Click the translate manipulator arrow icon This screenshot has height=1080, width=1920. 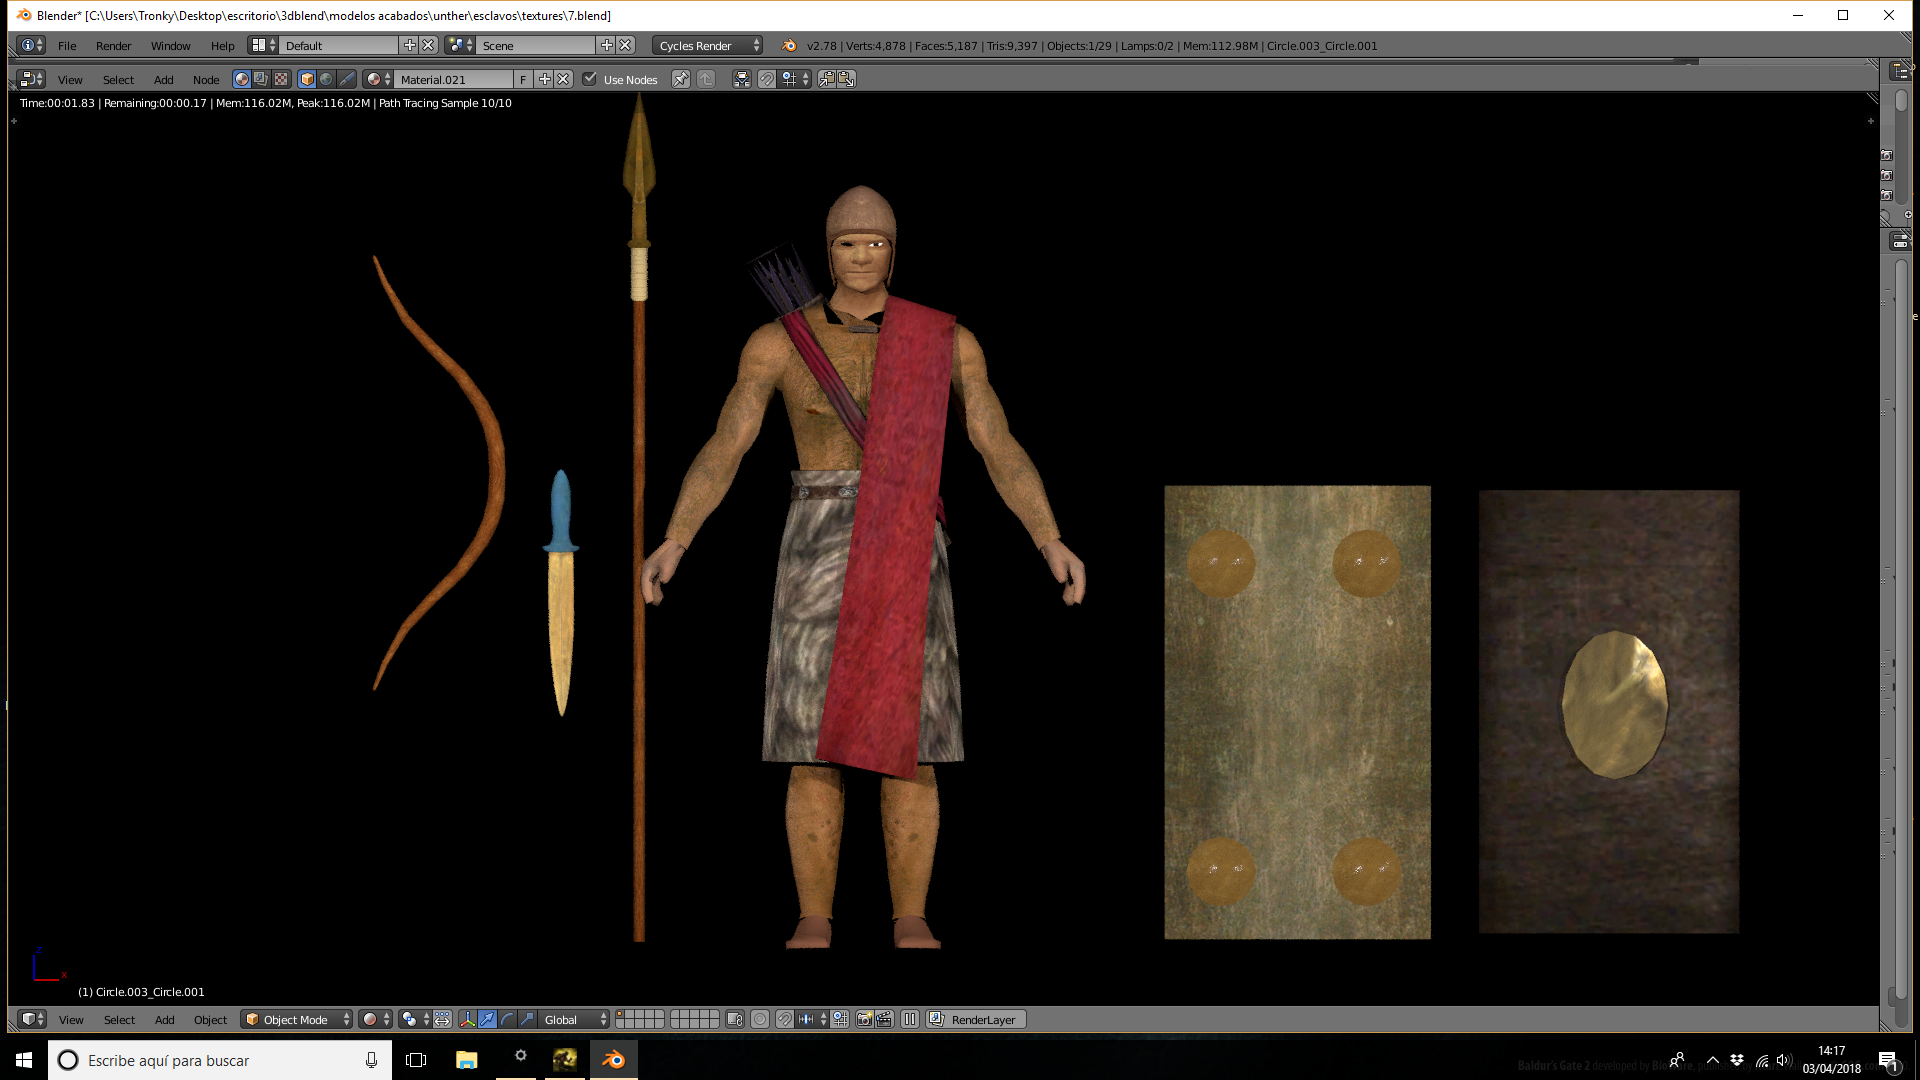487,1019
